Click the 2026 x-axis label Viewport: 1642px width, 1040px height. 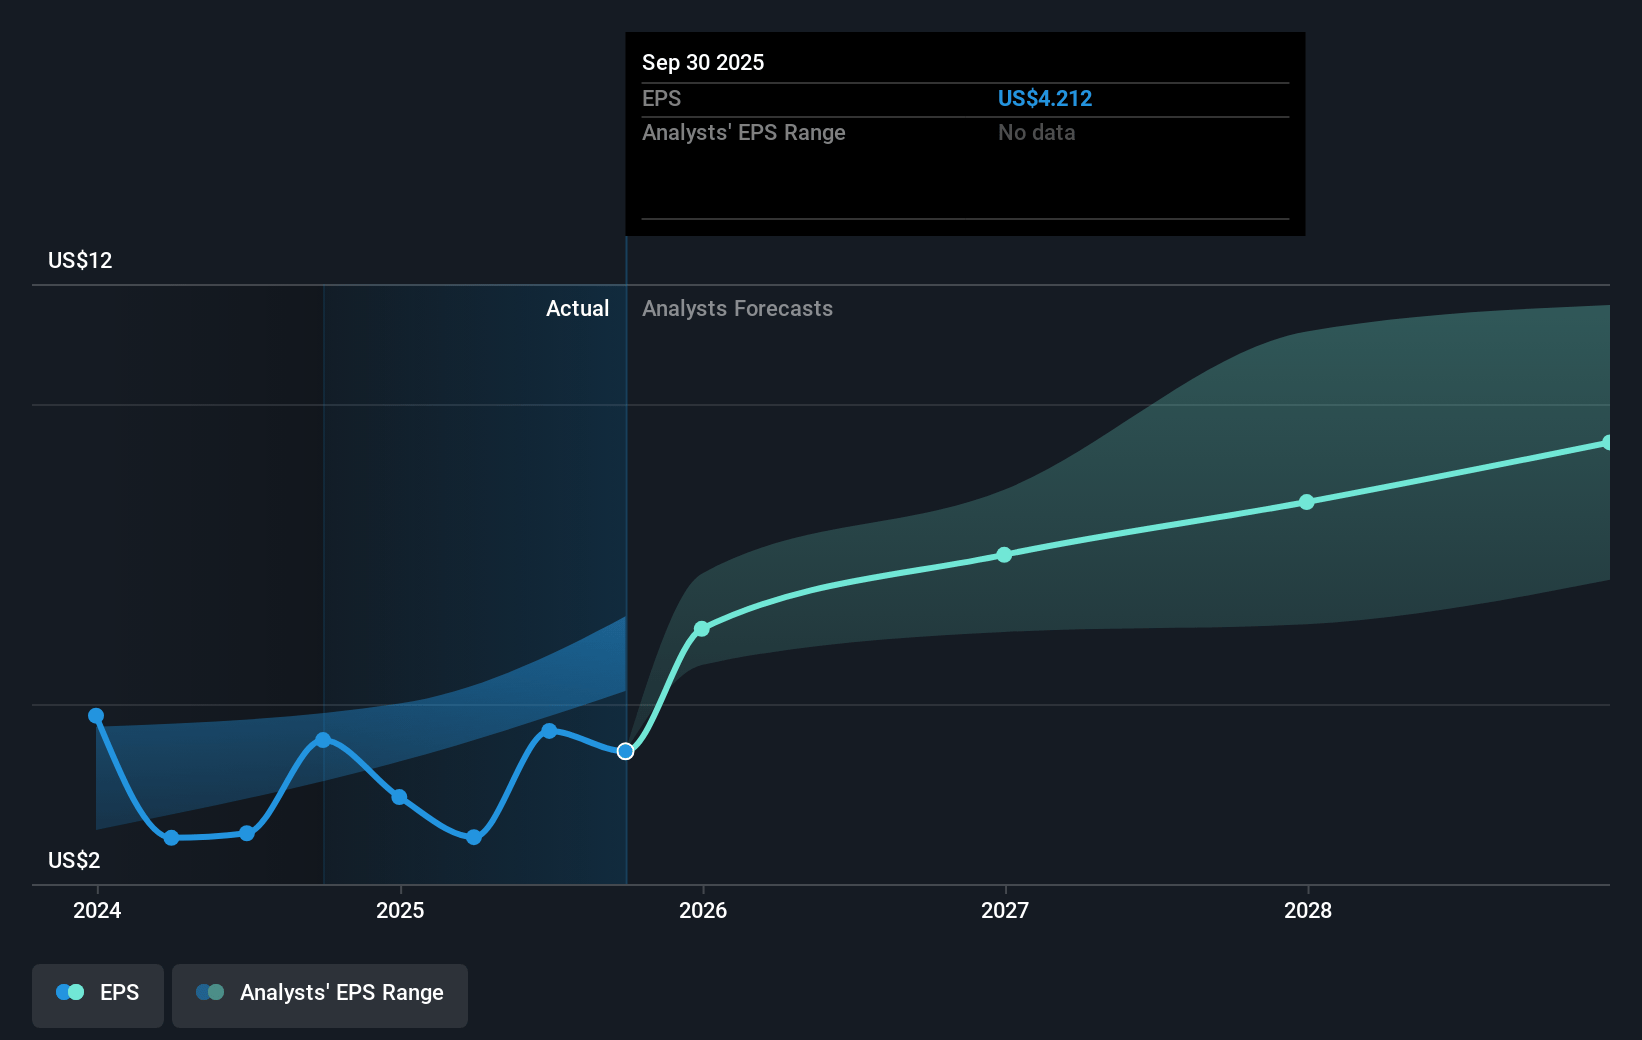[703, 910]
